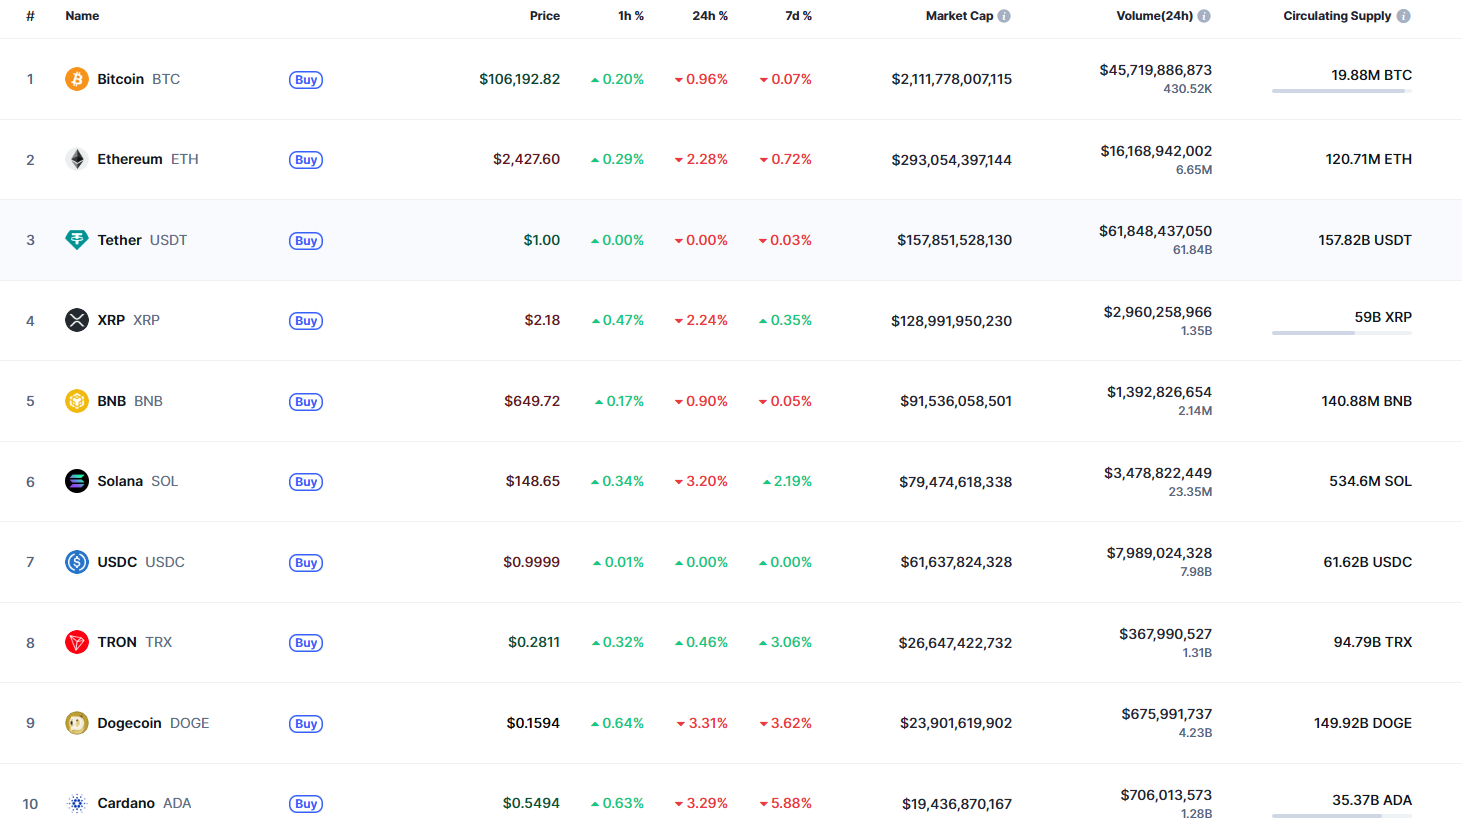The image size is (1462, 839).
Task: Open the USDC name link
Action: [141, 562]
